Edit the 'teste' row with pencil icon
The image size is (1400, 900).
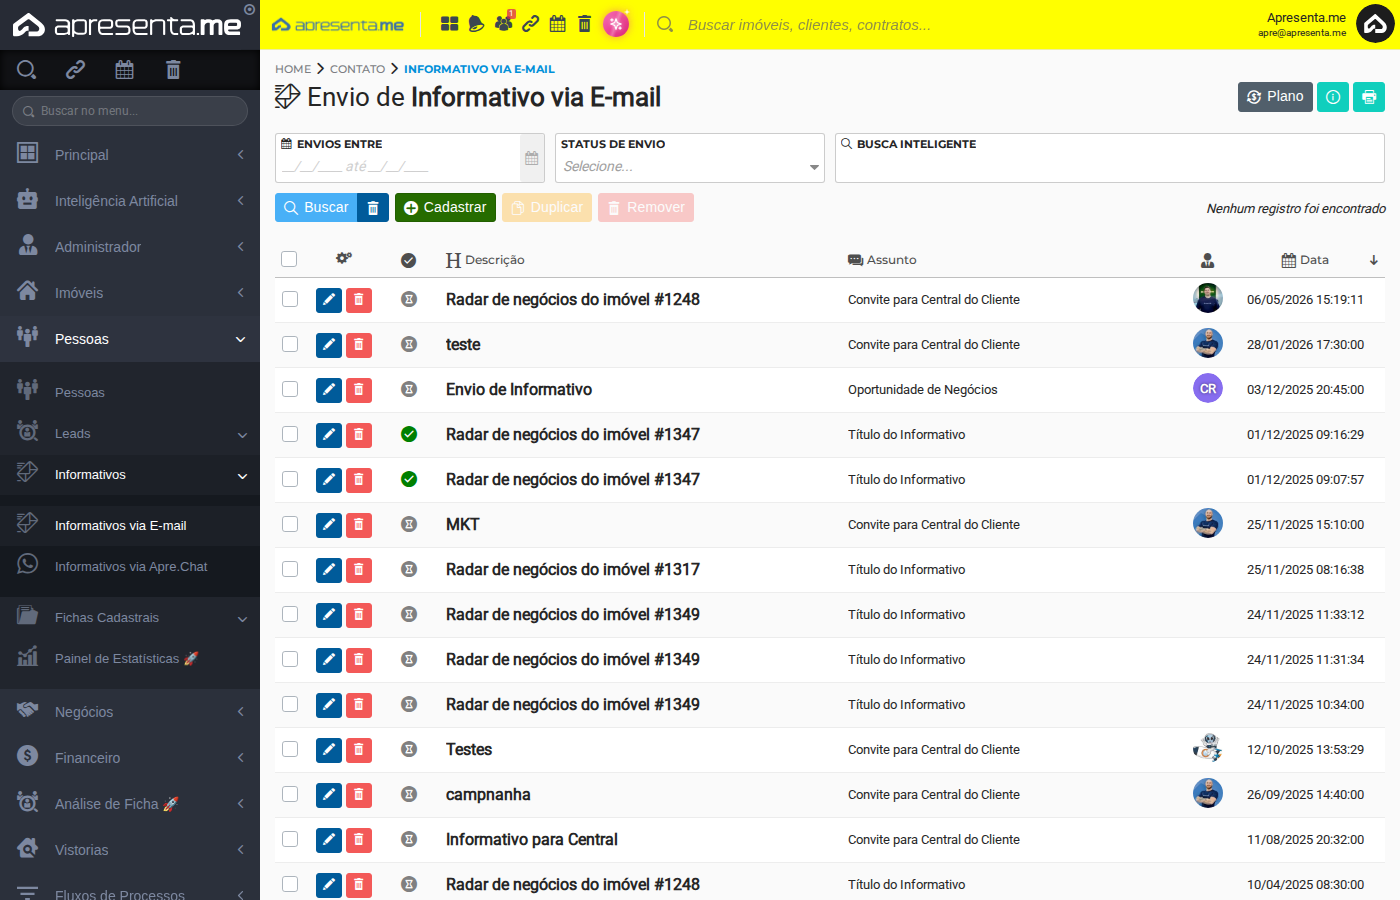[x=329, y=345]
